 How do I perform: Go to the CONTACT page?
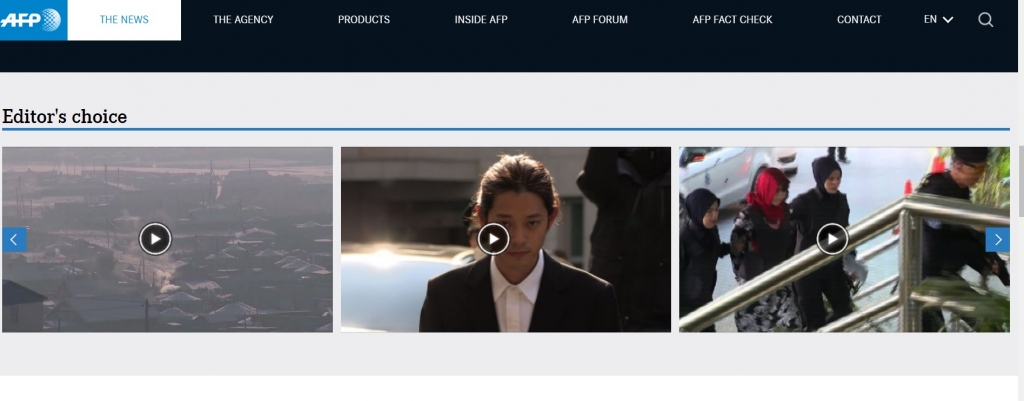[859, 20]
